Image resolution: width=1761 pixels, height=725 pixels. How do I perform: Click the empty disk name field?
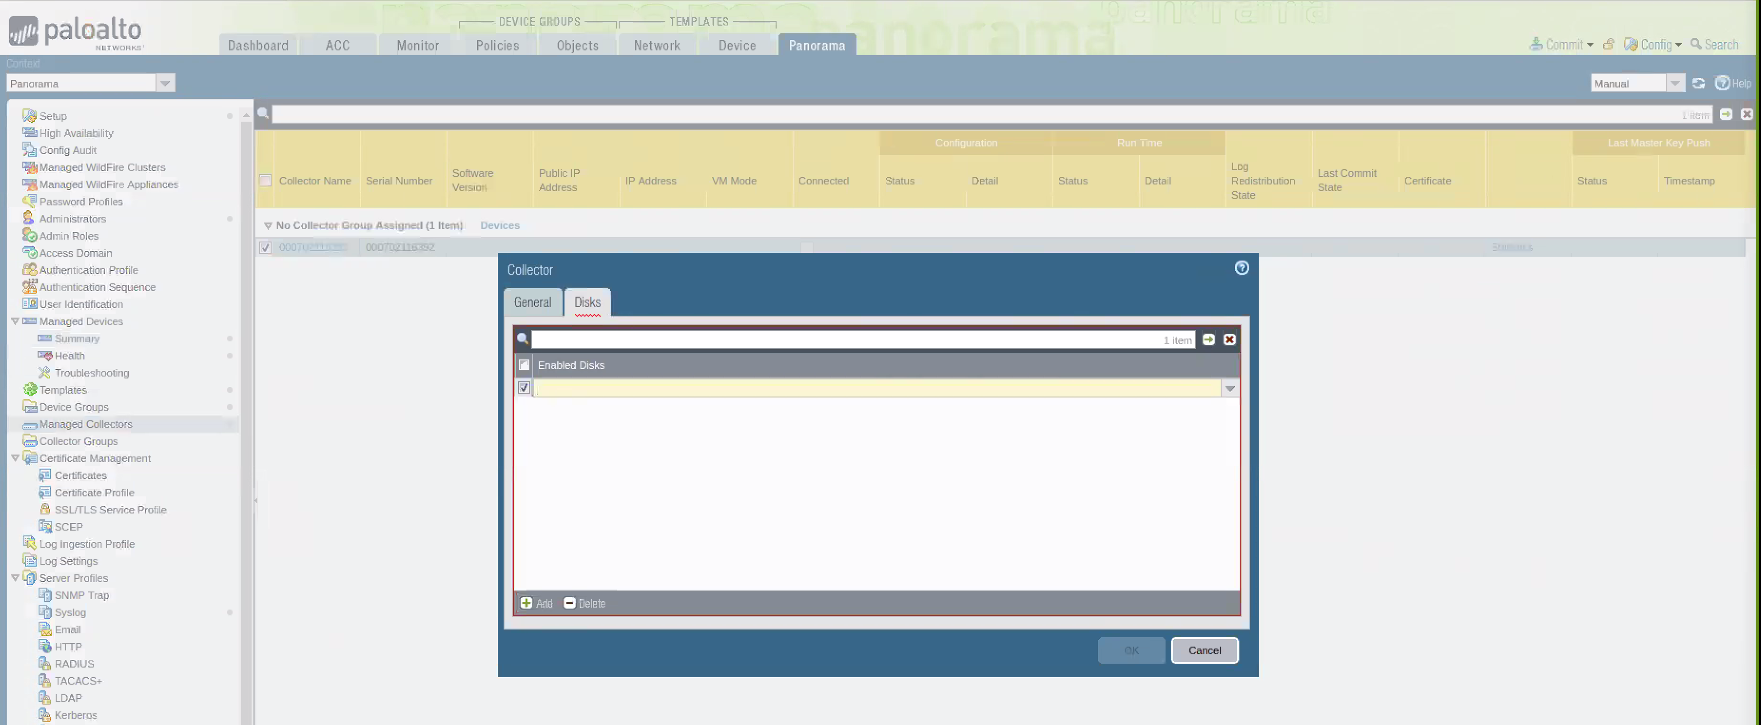pyautogui.click(x=878, y=388)
